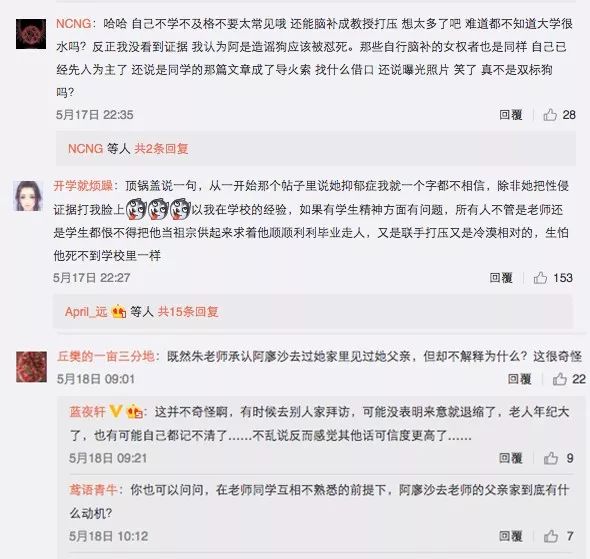The height and width of the screenshot is (559, 590).
Task: Open NCNG's dark avatar profile picture
Action: 31,34
